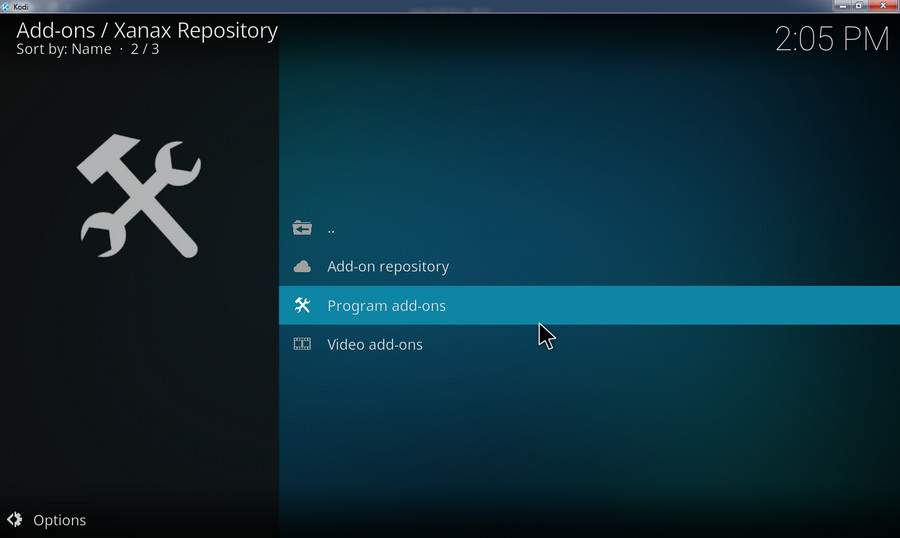Go up via the '..' entry
The image size is (900, 538).
(x=589, y=228)
